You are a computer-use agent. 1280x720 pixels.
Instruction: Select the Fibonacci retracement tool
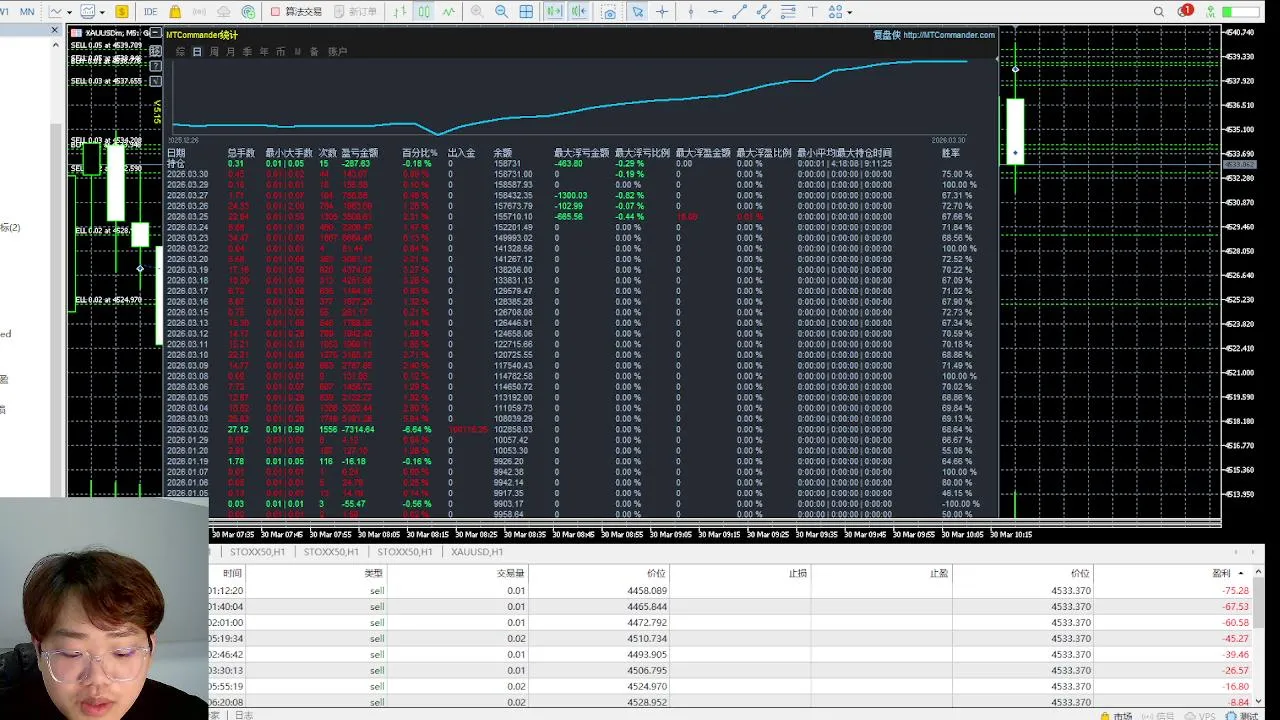click(x=788, y=12)
